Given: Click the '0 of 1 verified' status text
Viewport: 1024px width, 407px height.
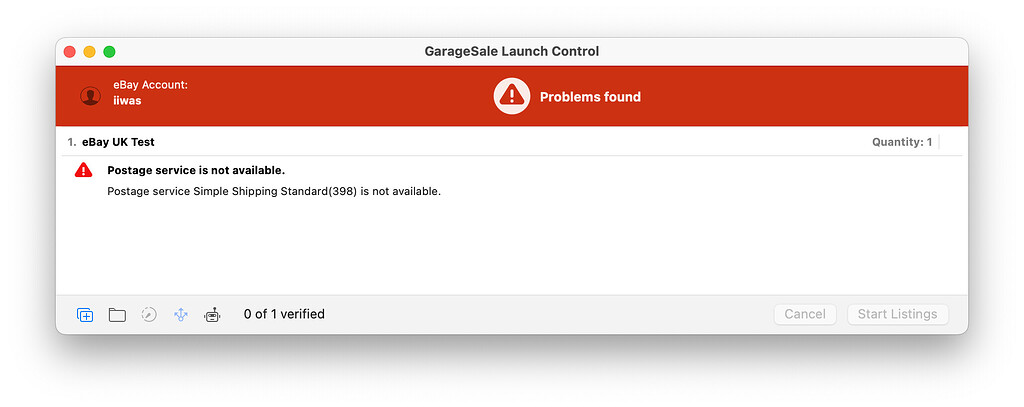Looking at the screenshot, I should tap(284, 314).
